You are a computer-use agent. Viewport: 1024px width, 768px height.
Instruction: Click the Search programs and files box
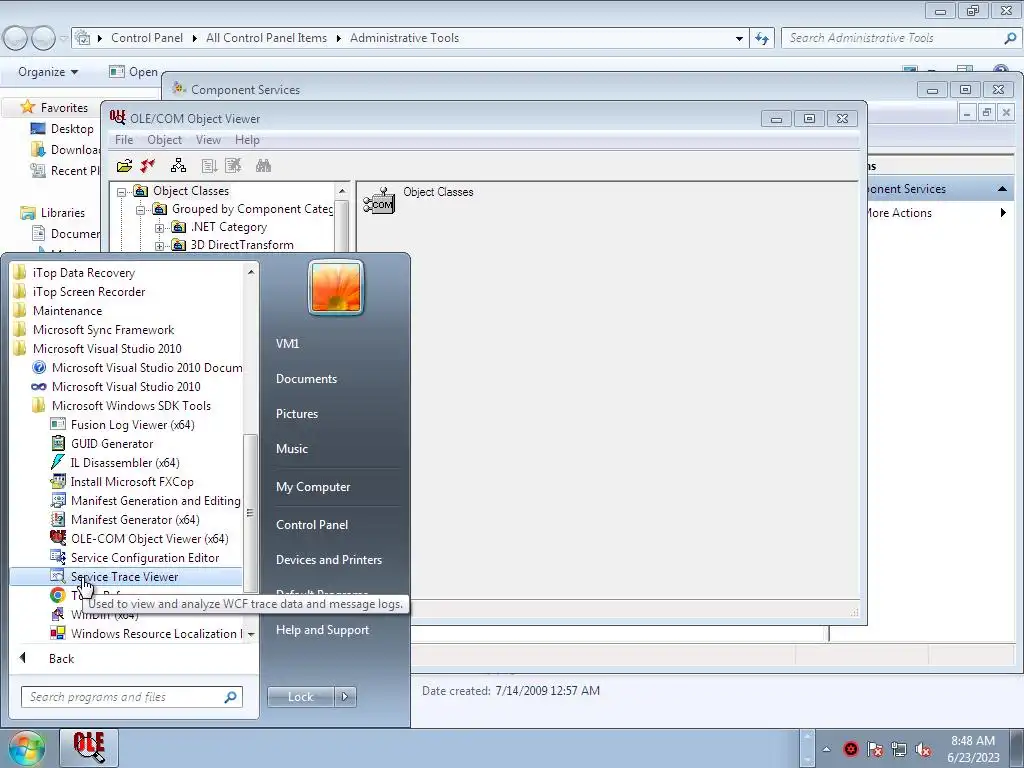[132, 697]
